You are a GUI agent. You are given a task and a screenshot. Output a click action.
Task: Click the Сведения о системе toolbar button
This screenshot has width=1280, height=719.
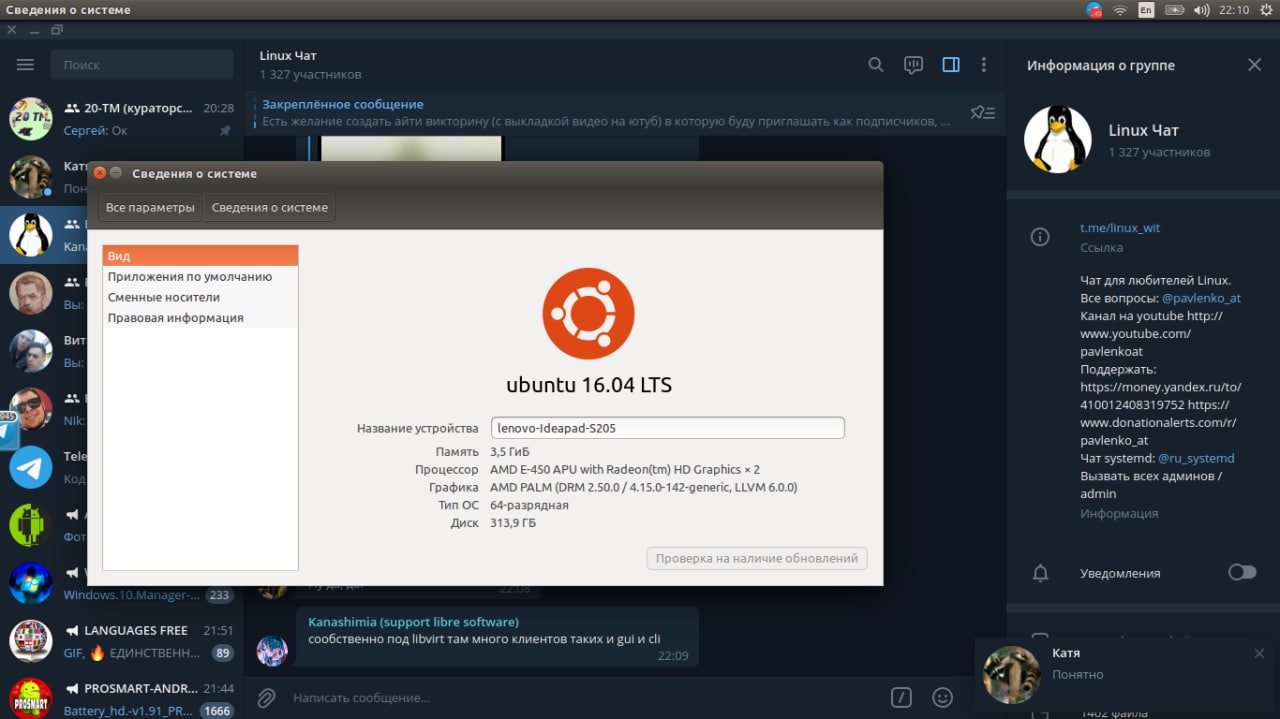tap(269, 208)
